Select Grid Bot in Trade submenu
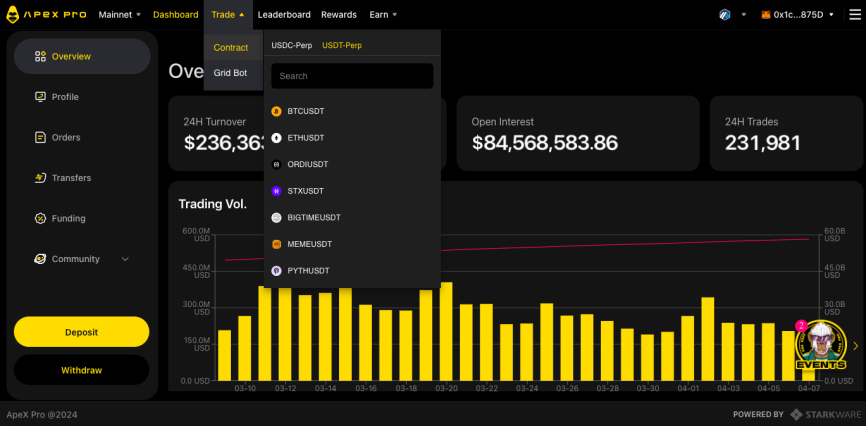 tap(230, 73)
